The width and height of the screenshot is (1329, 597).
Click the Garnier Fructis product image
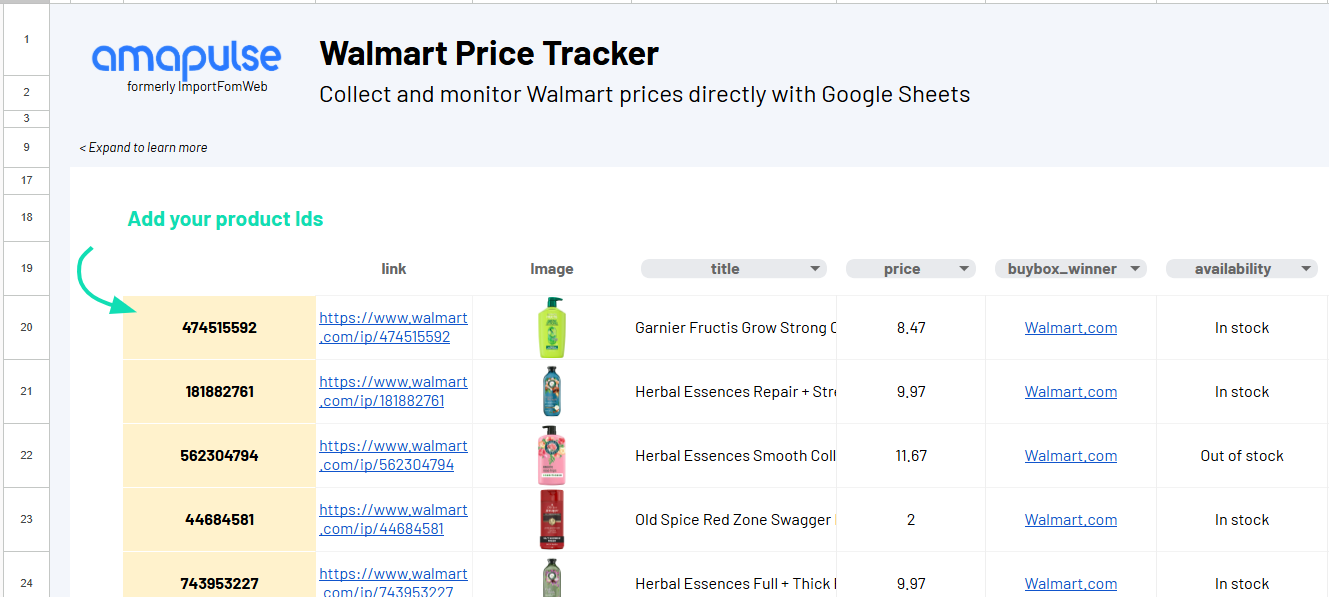[x=552, y=327]
